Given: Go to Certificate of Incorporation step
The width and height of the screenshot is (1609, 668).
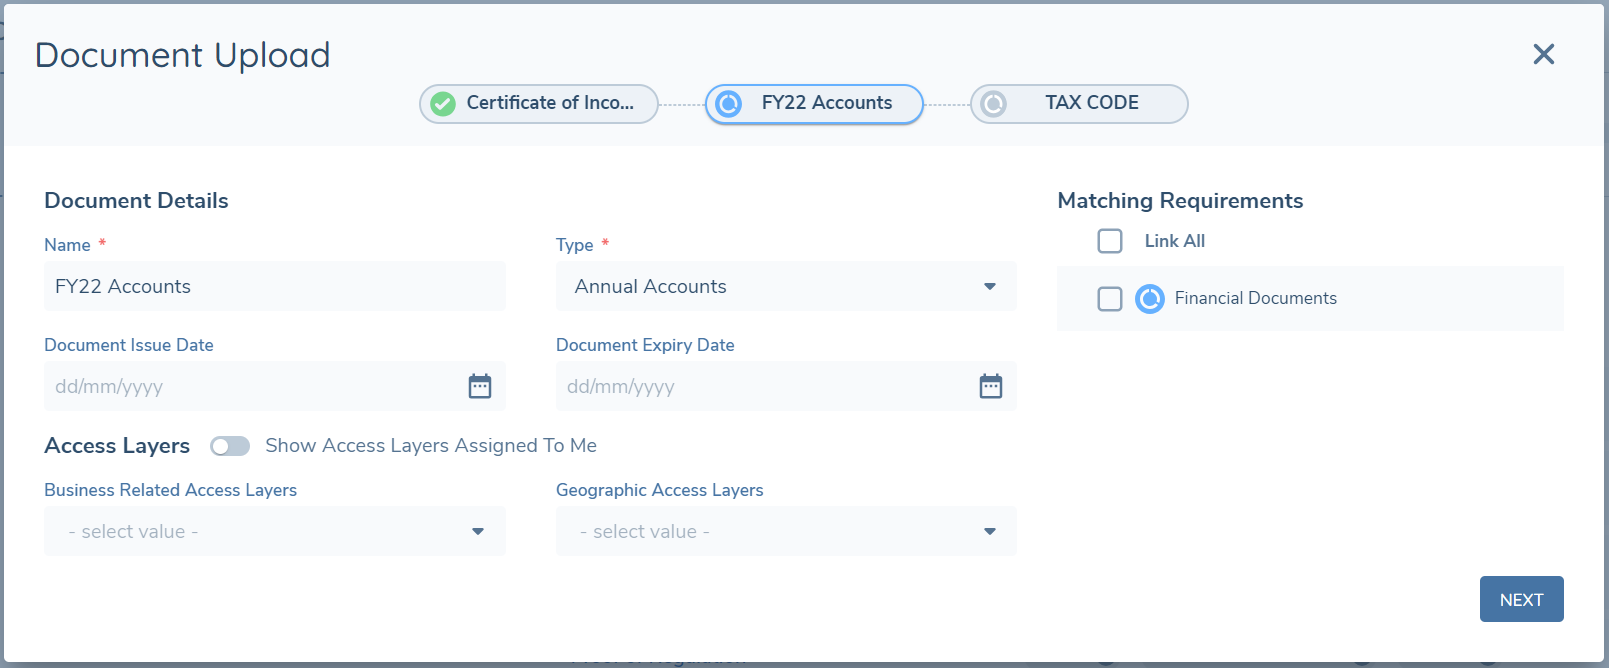Looking at the screenshot, I should pos(549,103).
